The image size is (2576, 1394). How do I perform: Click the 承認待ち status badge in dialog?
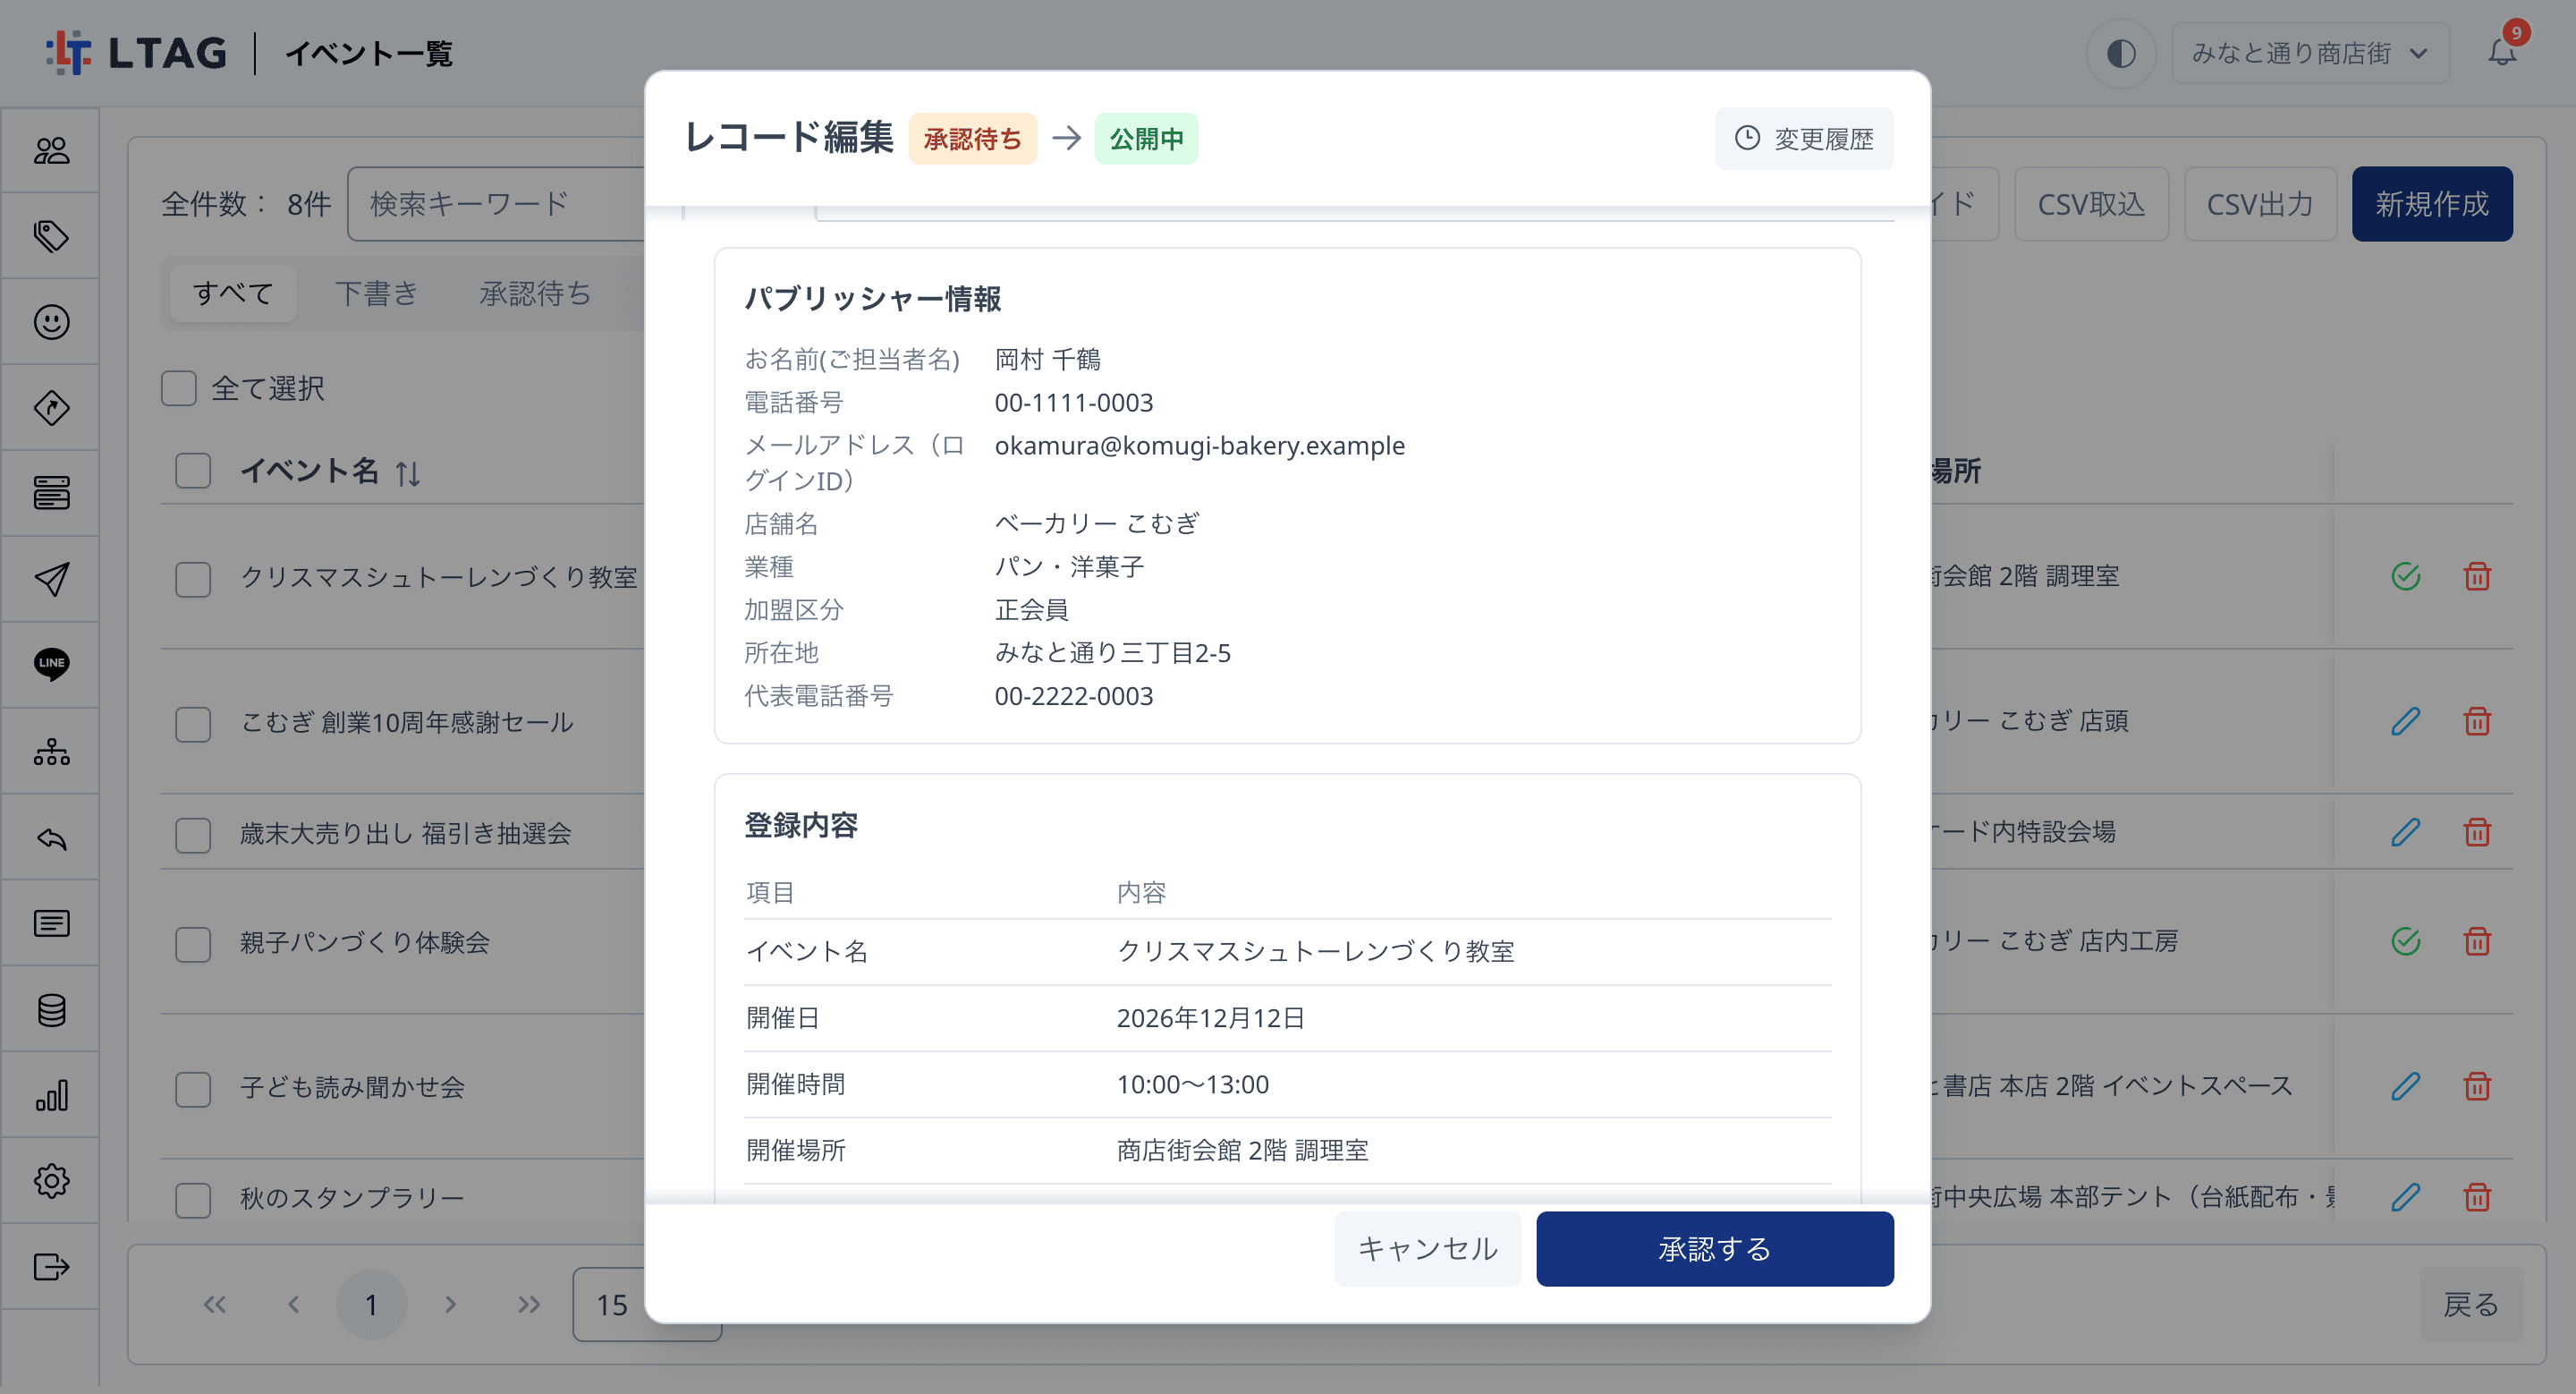[x=972, y=138]
